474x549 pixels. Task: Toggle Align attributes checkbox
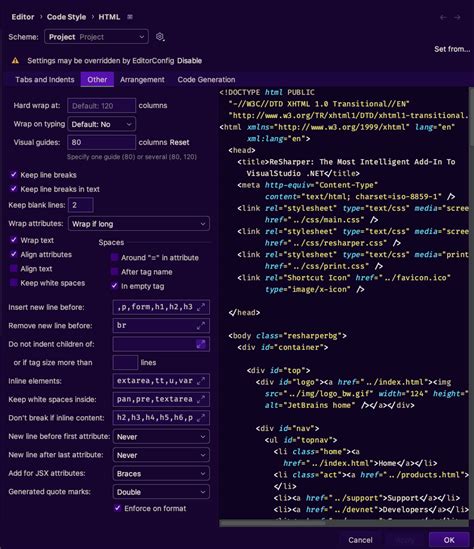(x=14, y=254)
